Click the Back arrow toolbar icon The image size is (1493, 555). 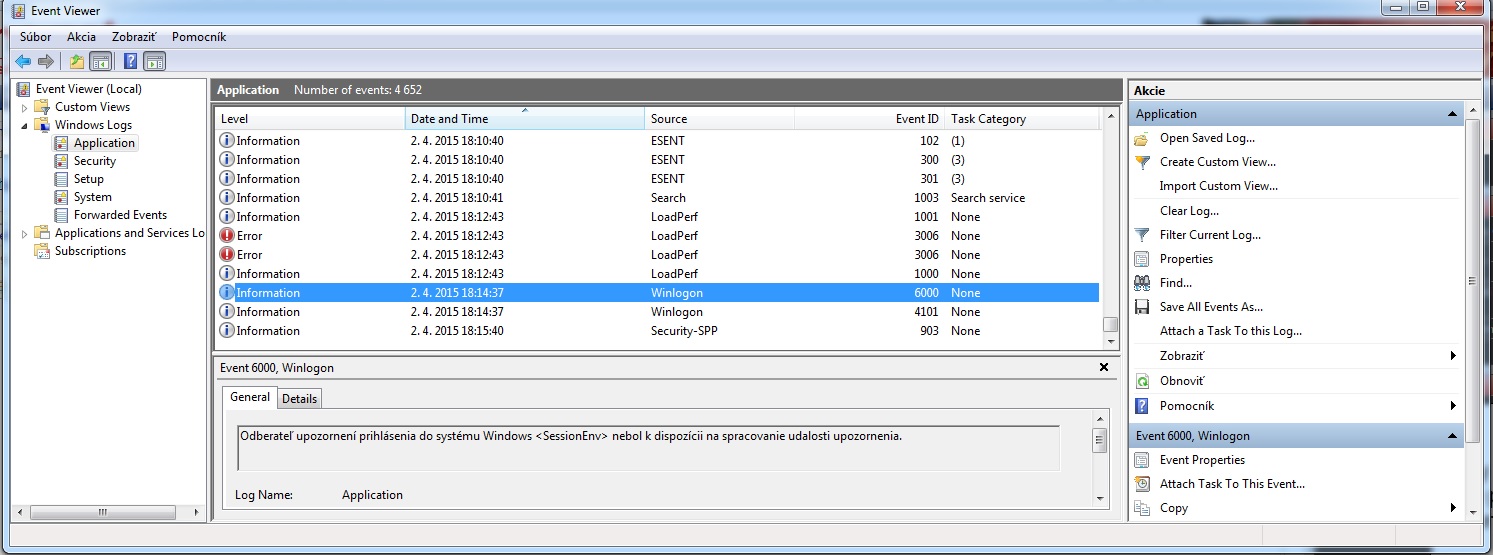point(22,62)
